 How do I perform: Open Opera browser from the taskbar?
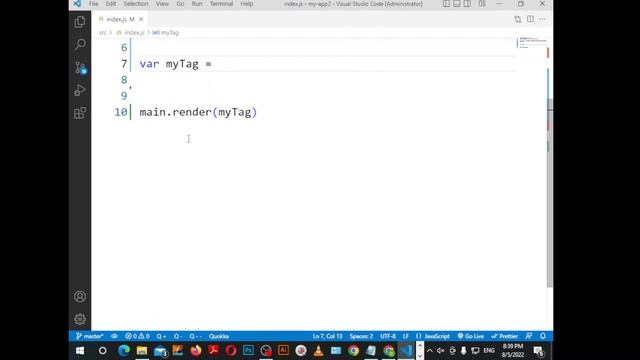(x=231, y=351)
